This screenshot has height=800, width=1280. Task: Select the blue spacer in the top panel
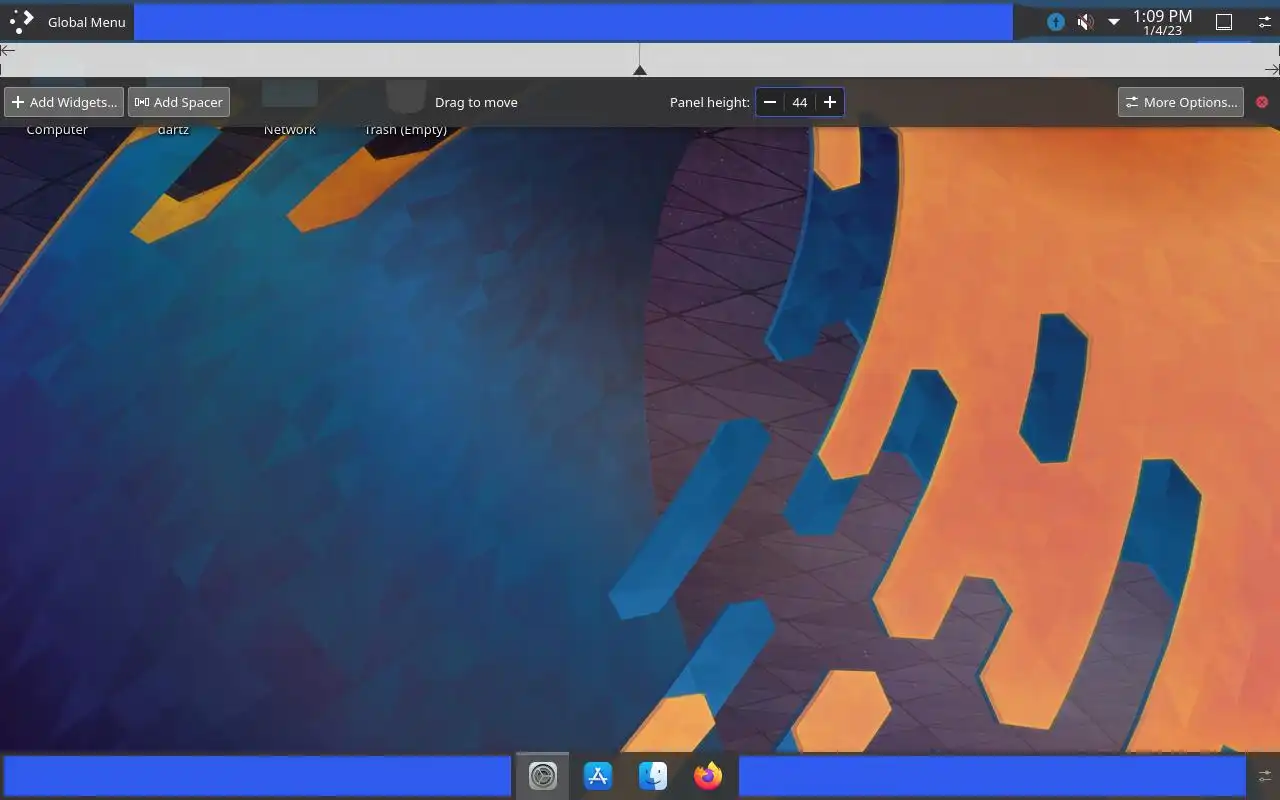[573, 22]
